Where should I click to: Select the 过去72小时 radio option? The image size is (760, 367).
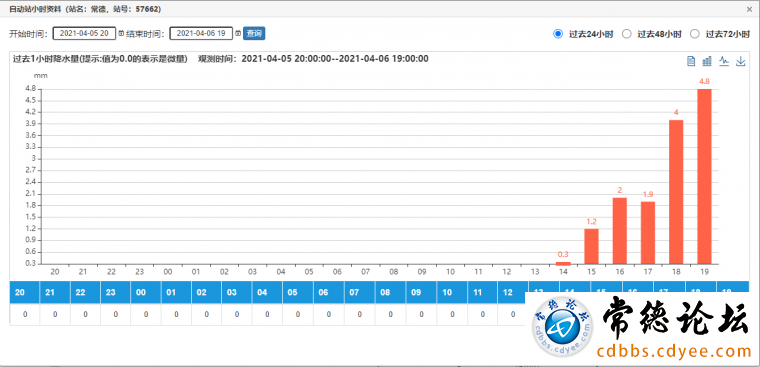[x=695, y=34]
